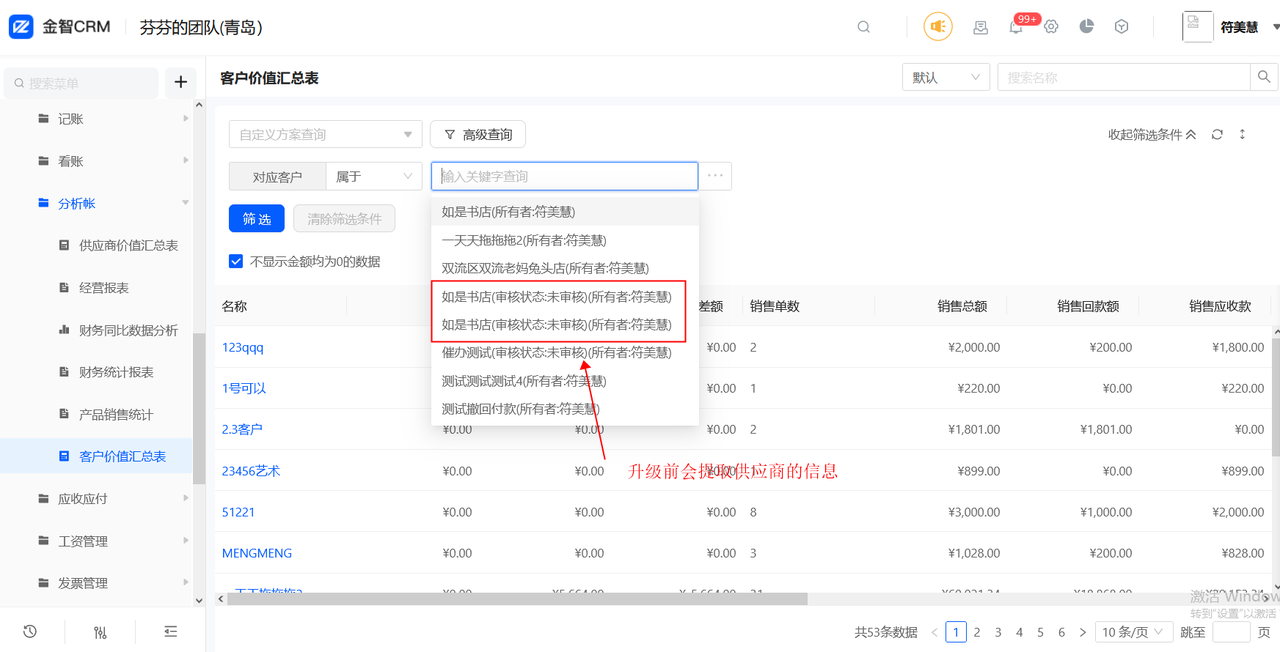Open notifications bell with 99+ badge

[x=1016, y=27]
